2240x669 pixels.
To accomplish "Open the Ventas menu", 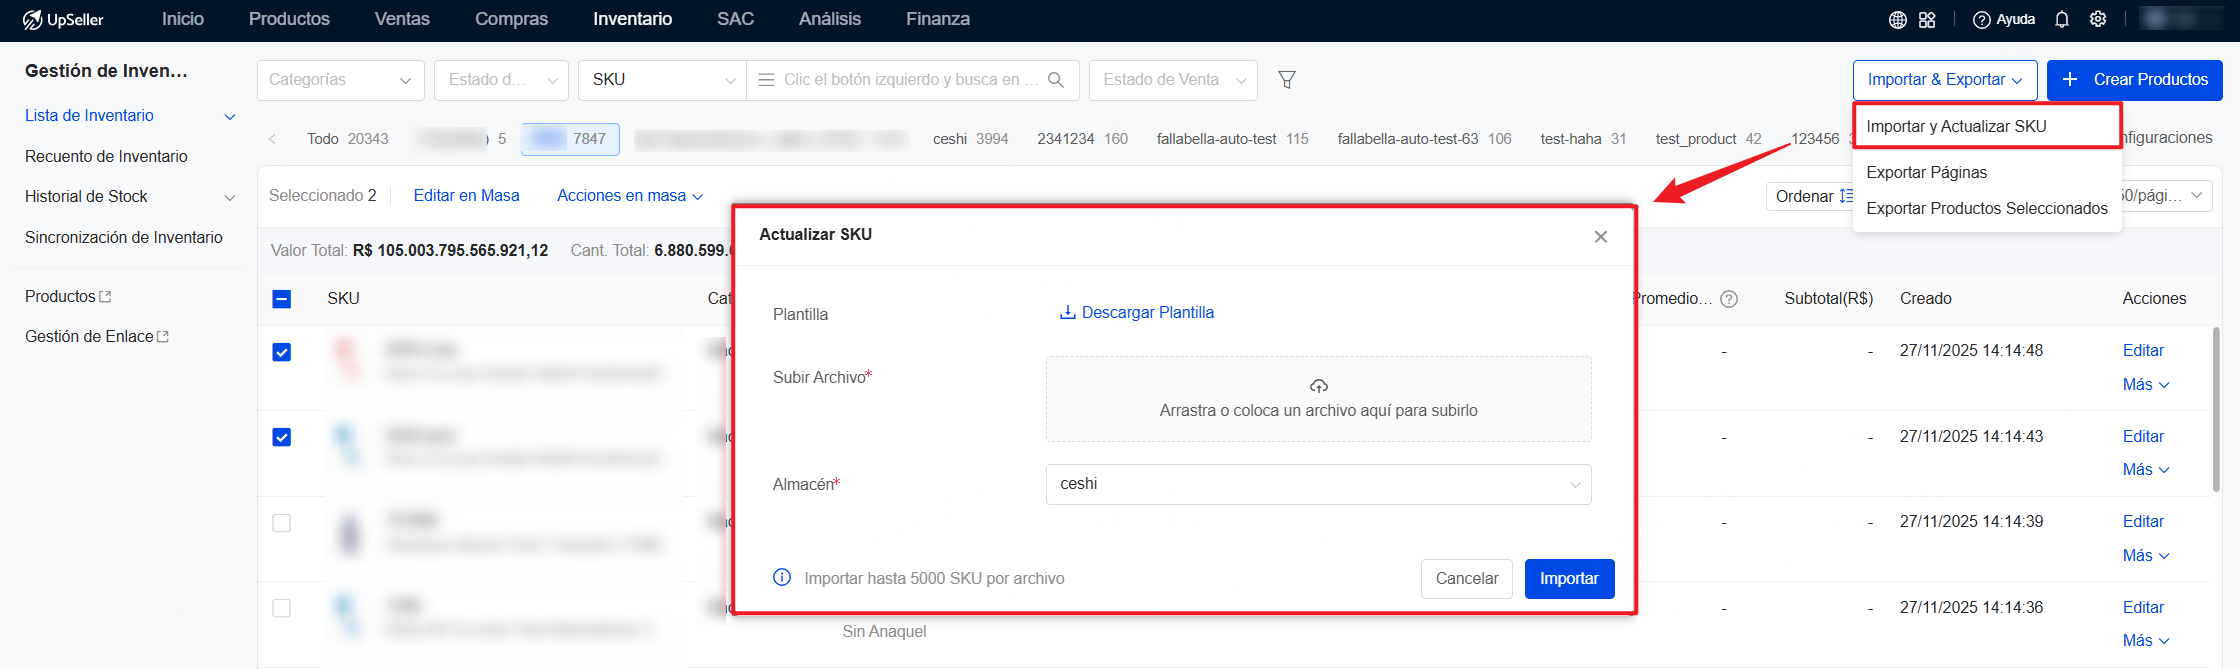I will [x=402, y=19].
